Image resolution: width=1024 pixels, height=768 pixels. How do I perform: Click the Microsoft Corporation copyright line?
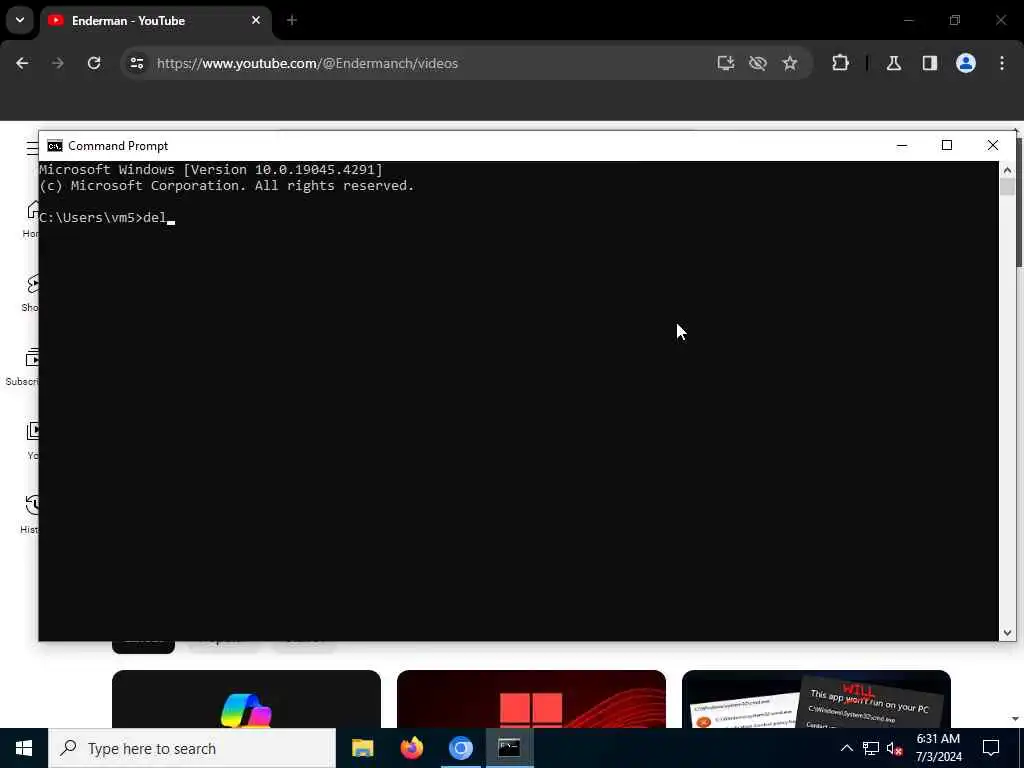point(227,186)
